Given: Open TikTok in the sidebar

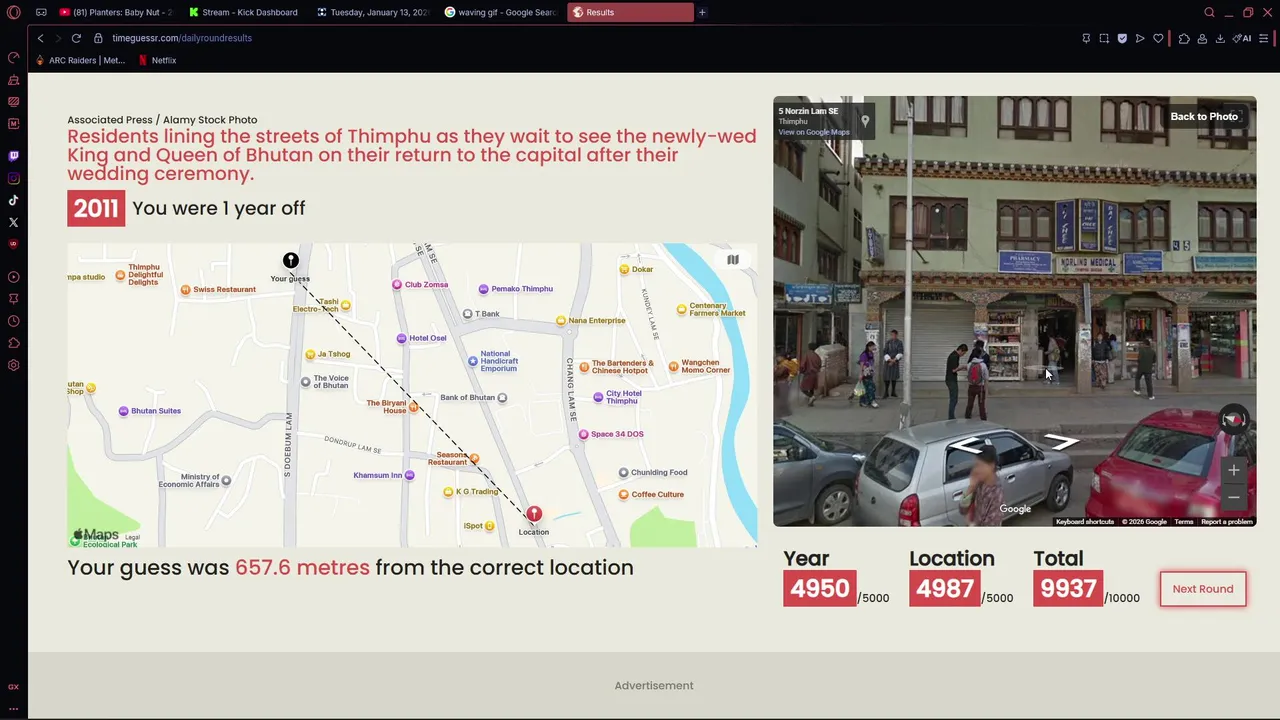Looking at the screenshot, I should pyautogui.click(x=13, y=200).
